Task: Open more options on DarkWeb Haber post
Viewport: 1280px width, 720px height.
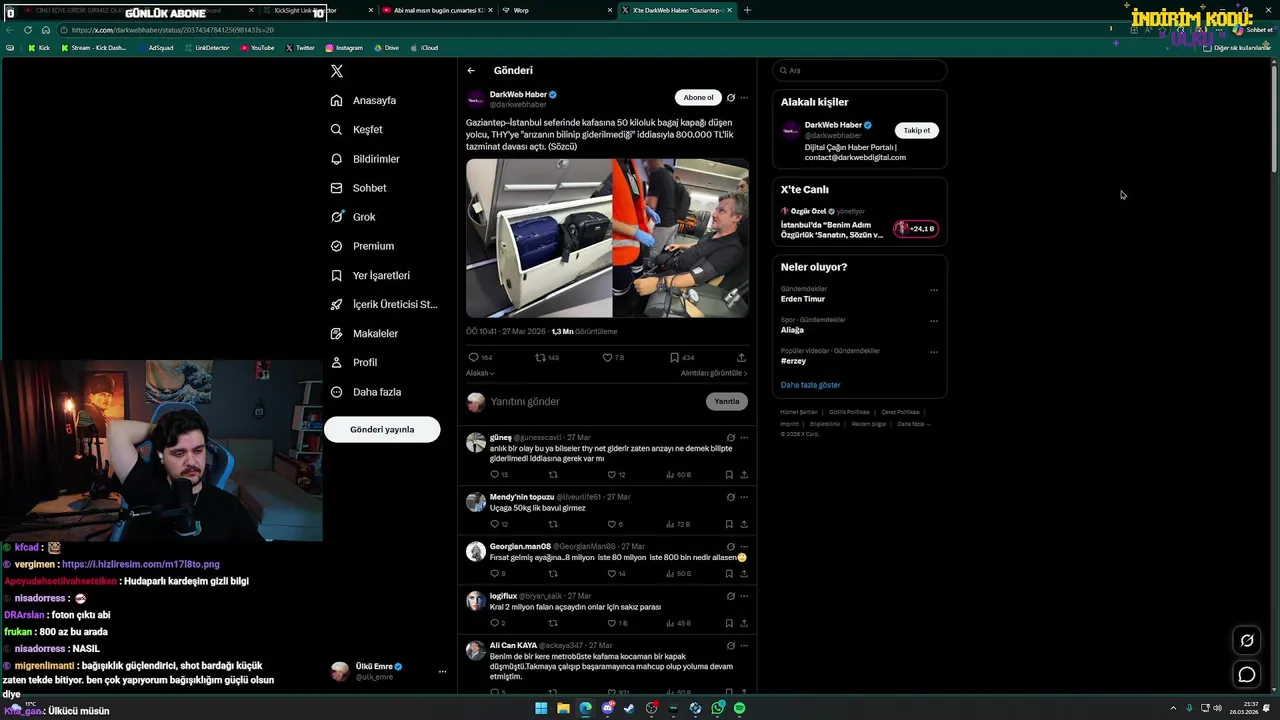Action: (743, 98)
